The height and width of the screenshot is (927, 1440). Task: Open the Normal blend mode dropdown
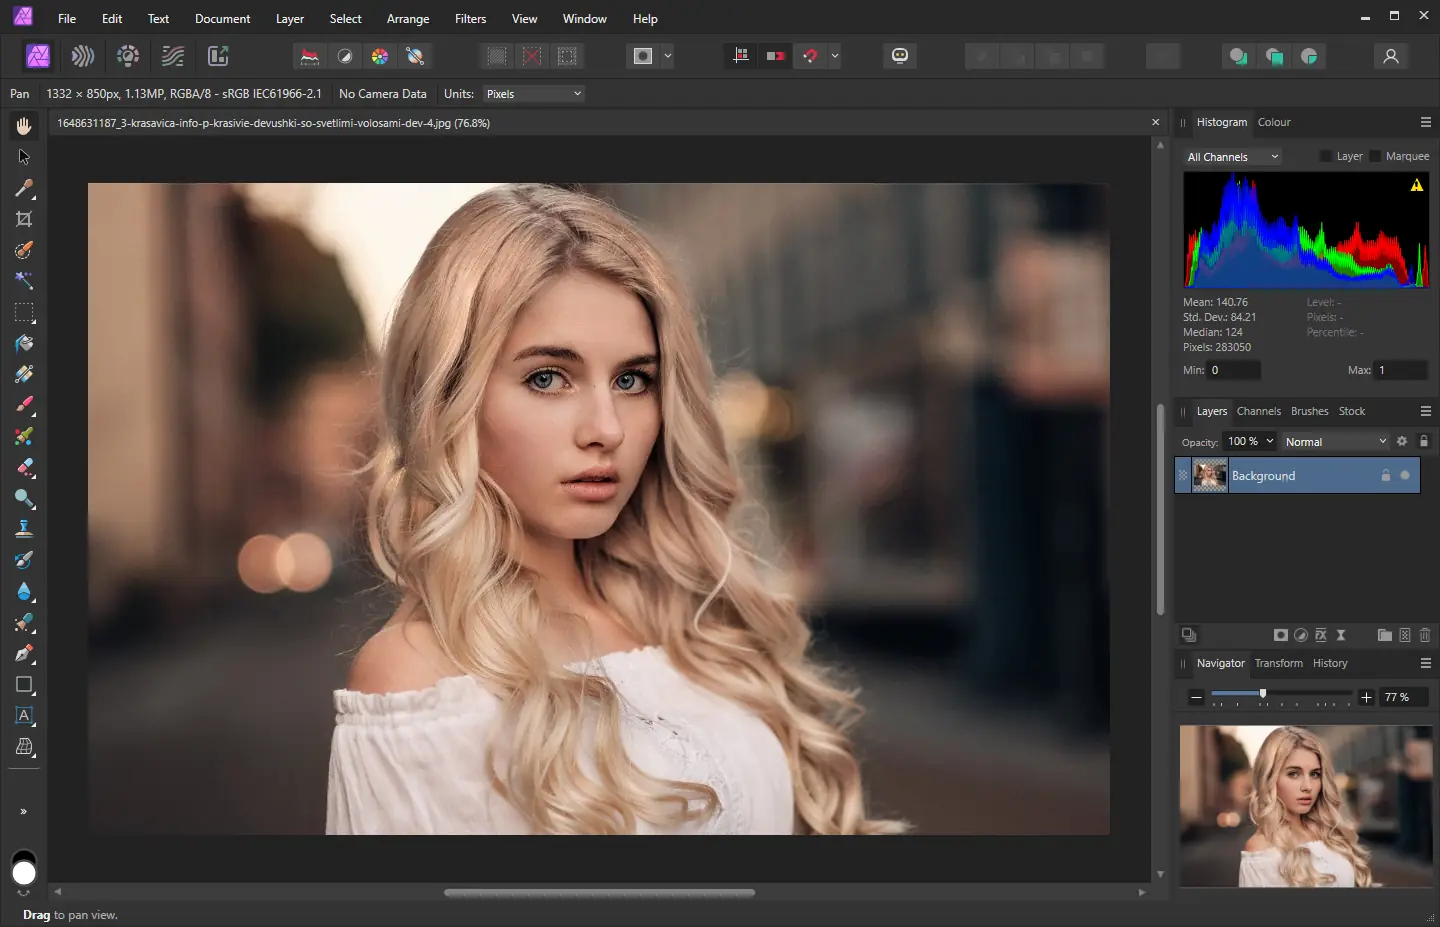[1335, 441]
